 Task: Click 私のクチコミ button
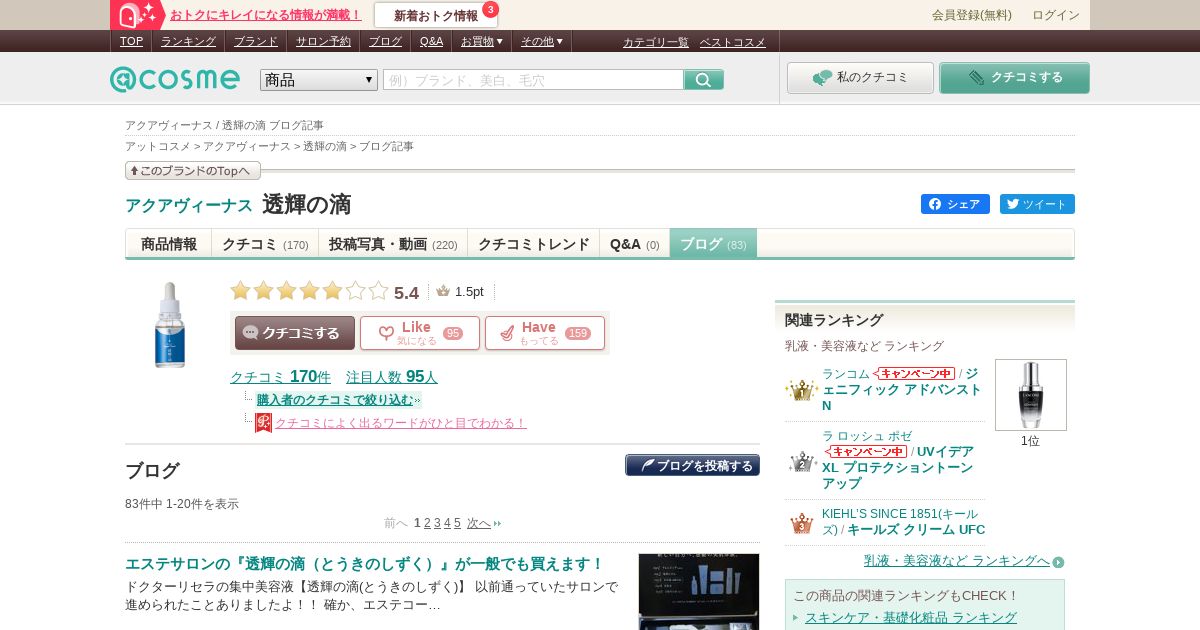click(x=860, y=78)
